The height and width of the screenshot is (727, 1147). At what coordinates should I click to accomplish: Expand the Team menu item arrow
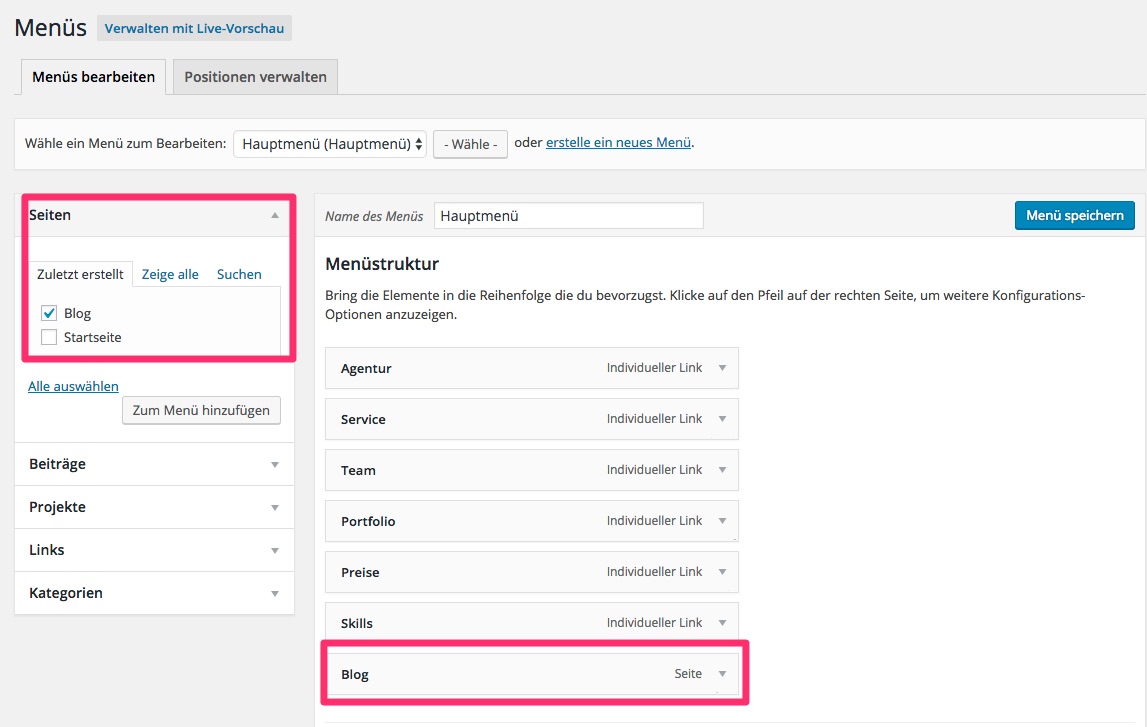click(722, 470)
